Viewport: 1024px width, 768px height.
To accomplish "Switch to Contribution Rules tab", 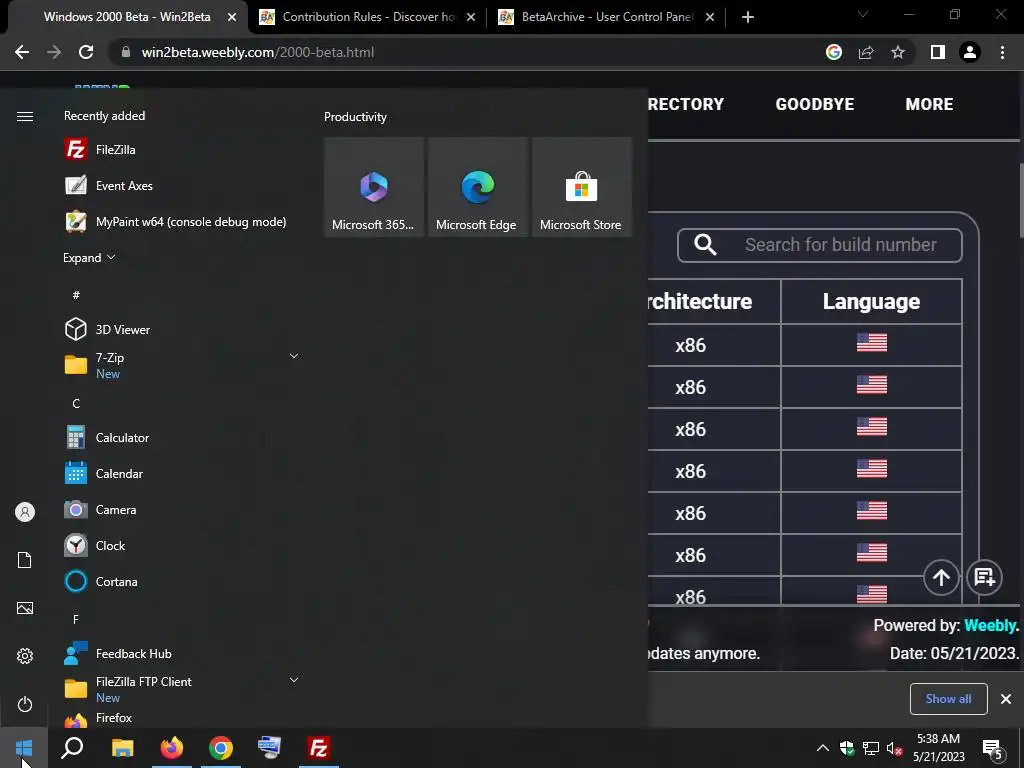I will pyautogui.click(x=367, y=17).
